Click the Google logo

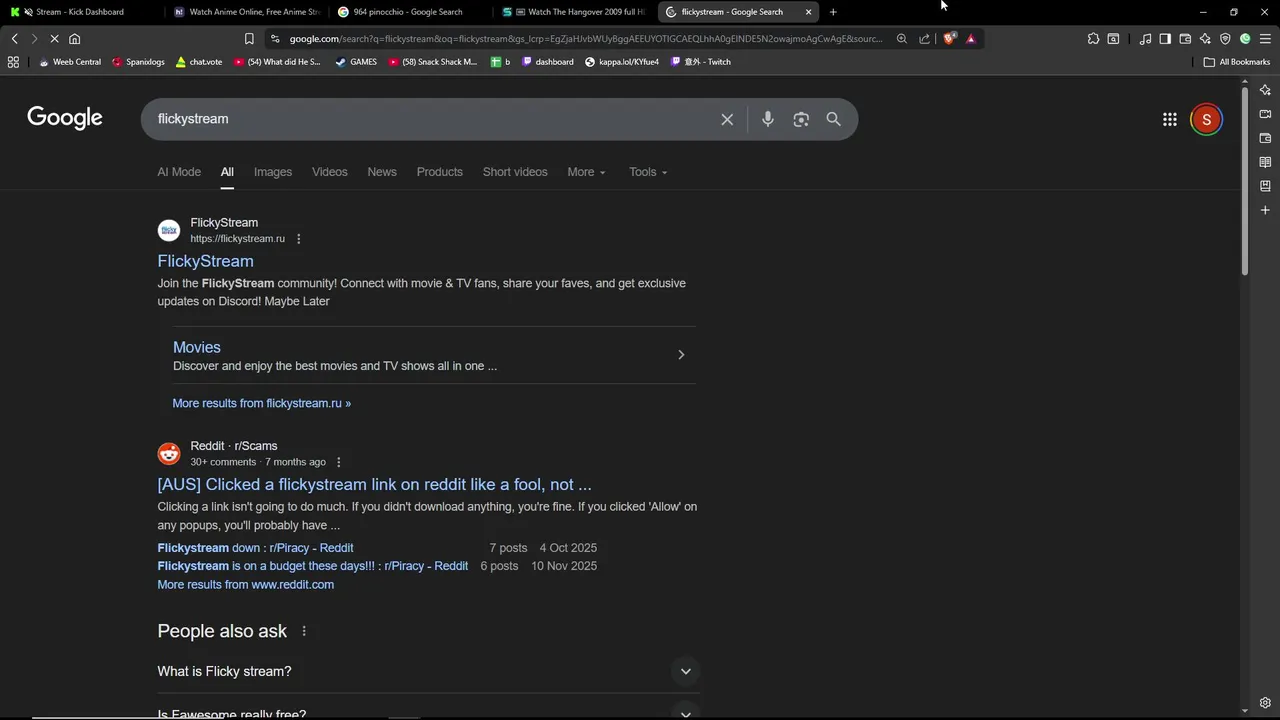point(65,118)
